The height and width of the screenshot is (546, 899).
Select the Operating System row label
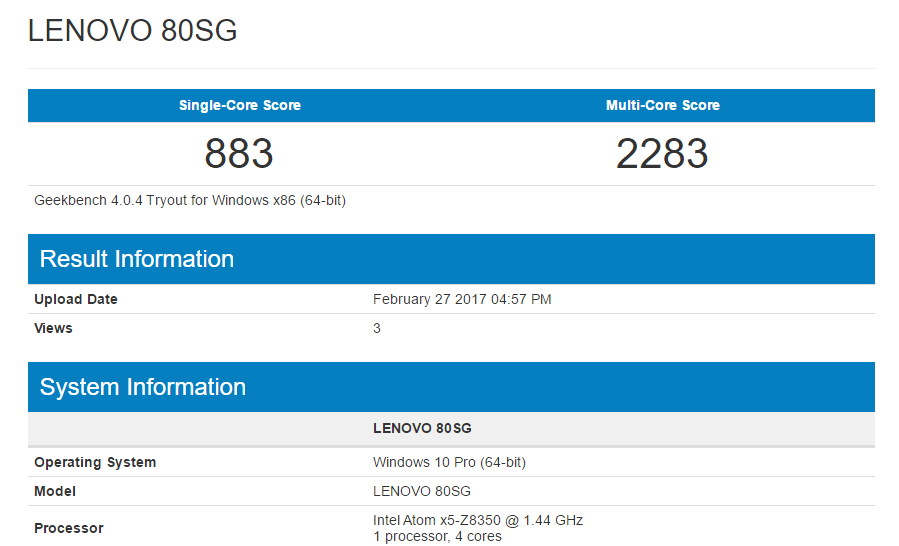pos(95,462)
